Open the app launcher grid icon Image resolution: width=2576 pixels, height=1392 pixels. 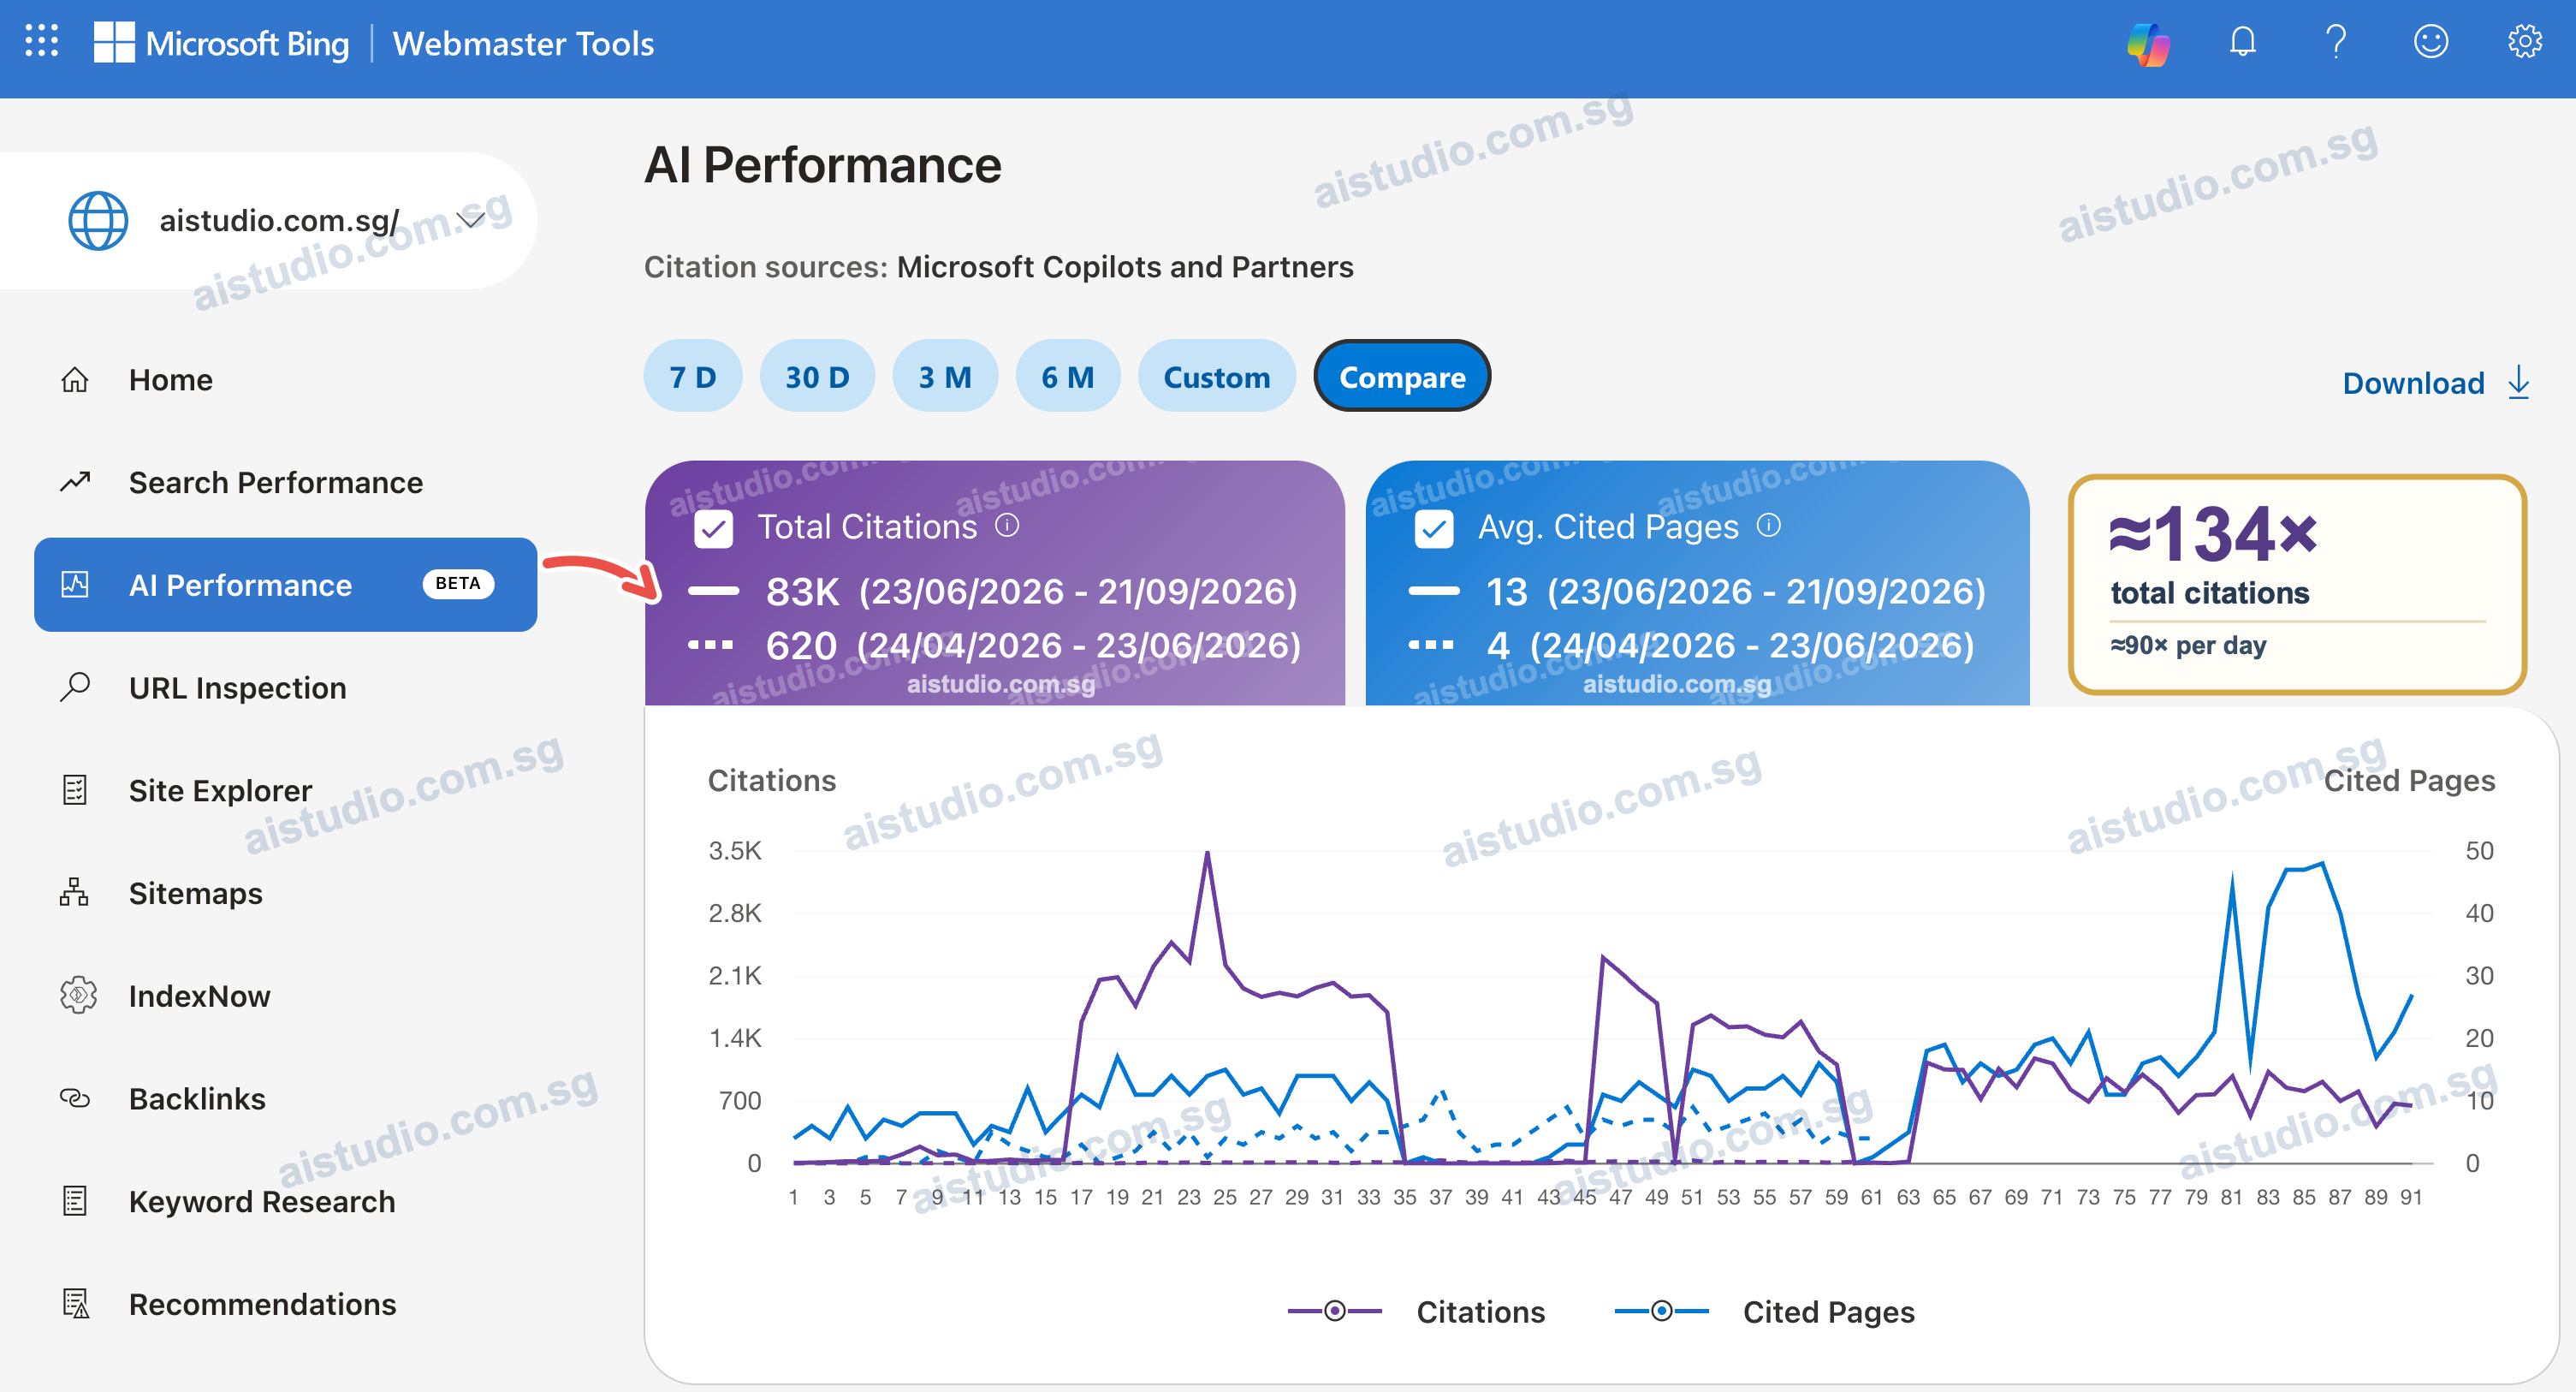tap(41, 41)
